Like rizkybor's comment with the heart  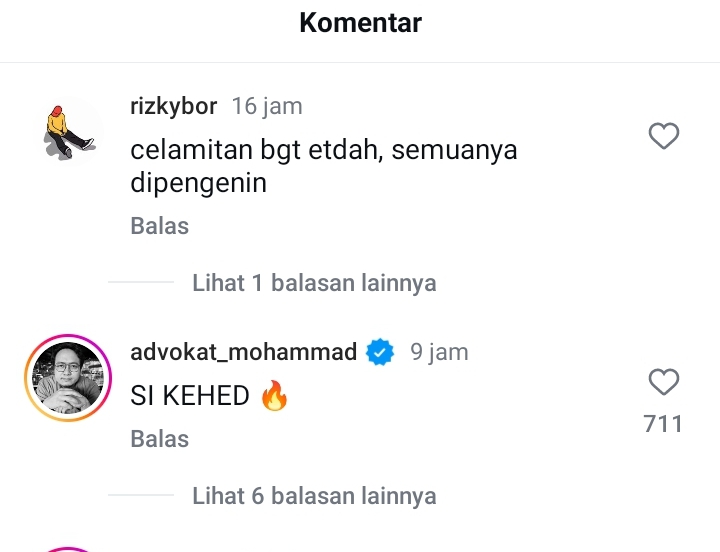tap(664, 136)
